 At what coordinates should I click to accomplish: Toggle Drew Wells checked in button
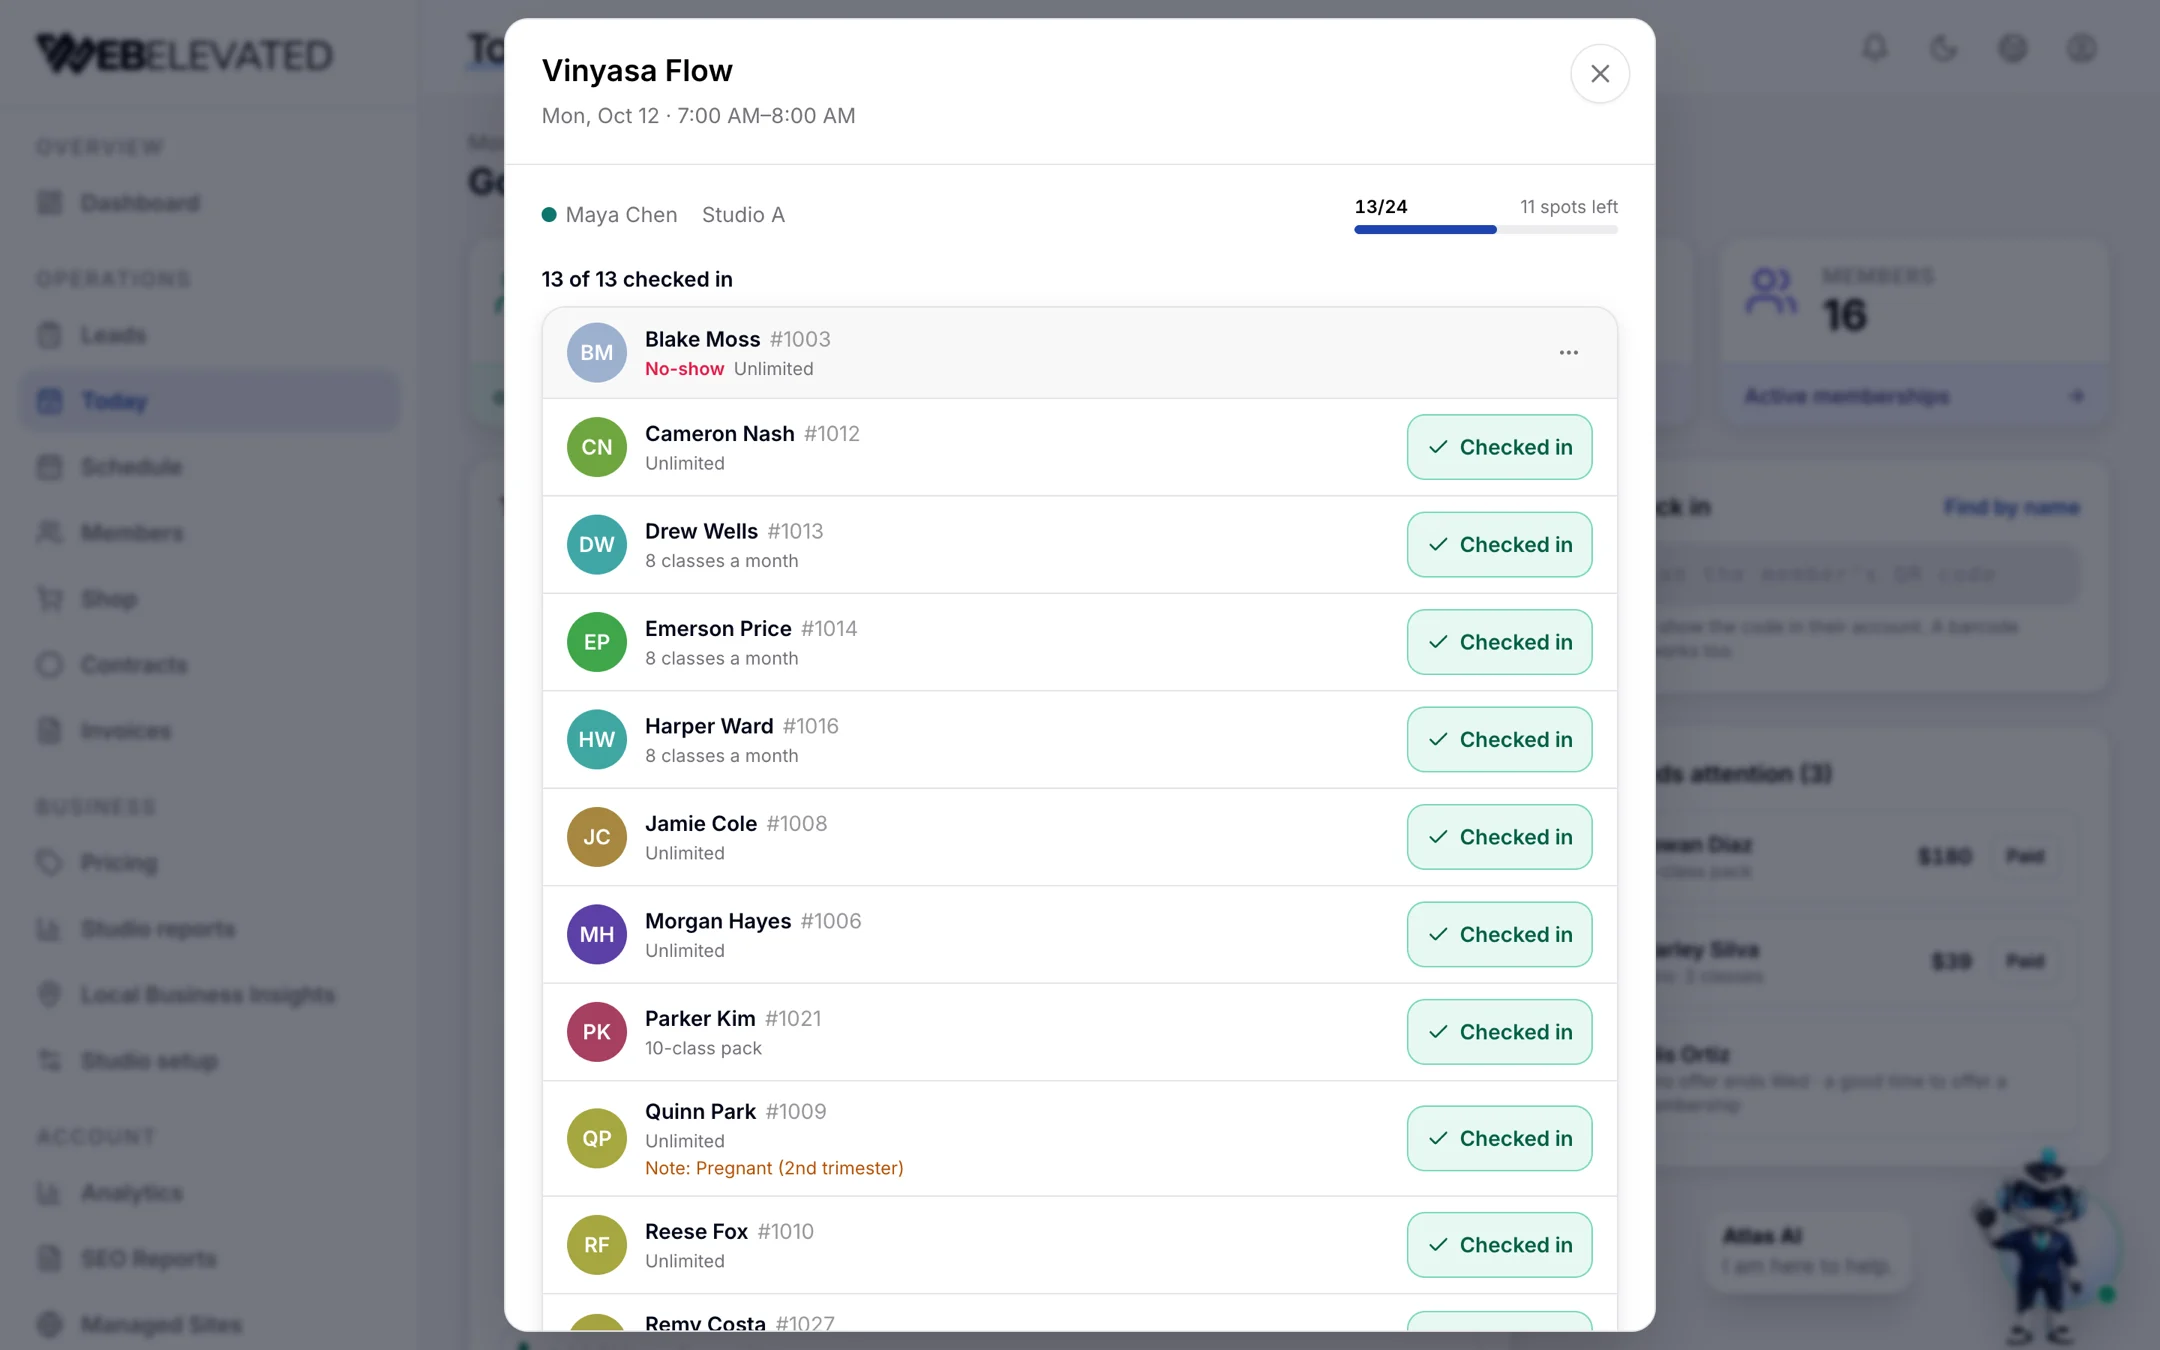coord(1499,544)
